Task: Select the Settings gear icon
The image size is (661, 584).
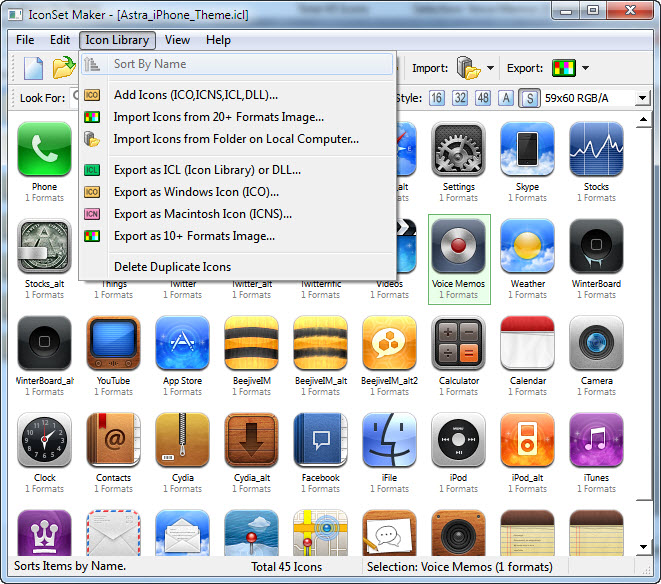Action: tap(458, 148)
